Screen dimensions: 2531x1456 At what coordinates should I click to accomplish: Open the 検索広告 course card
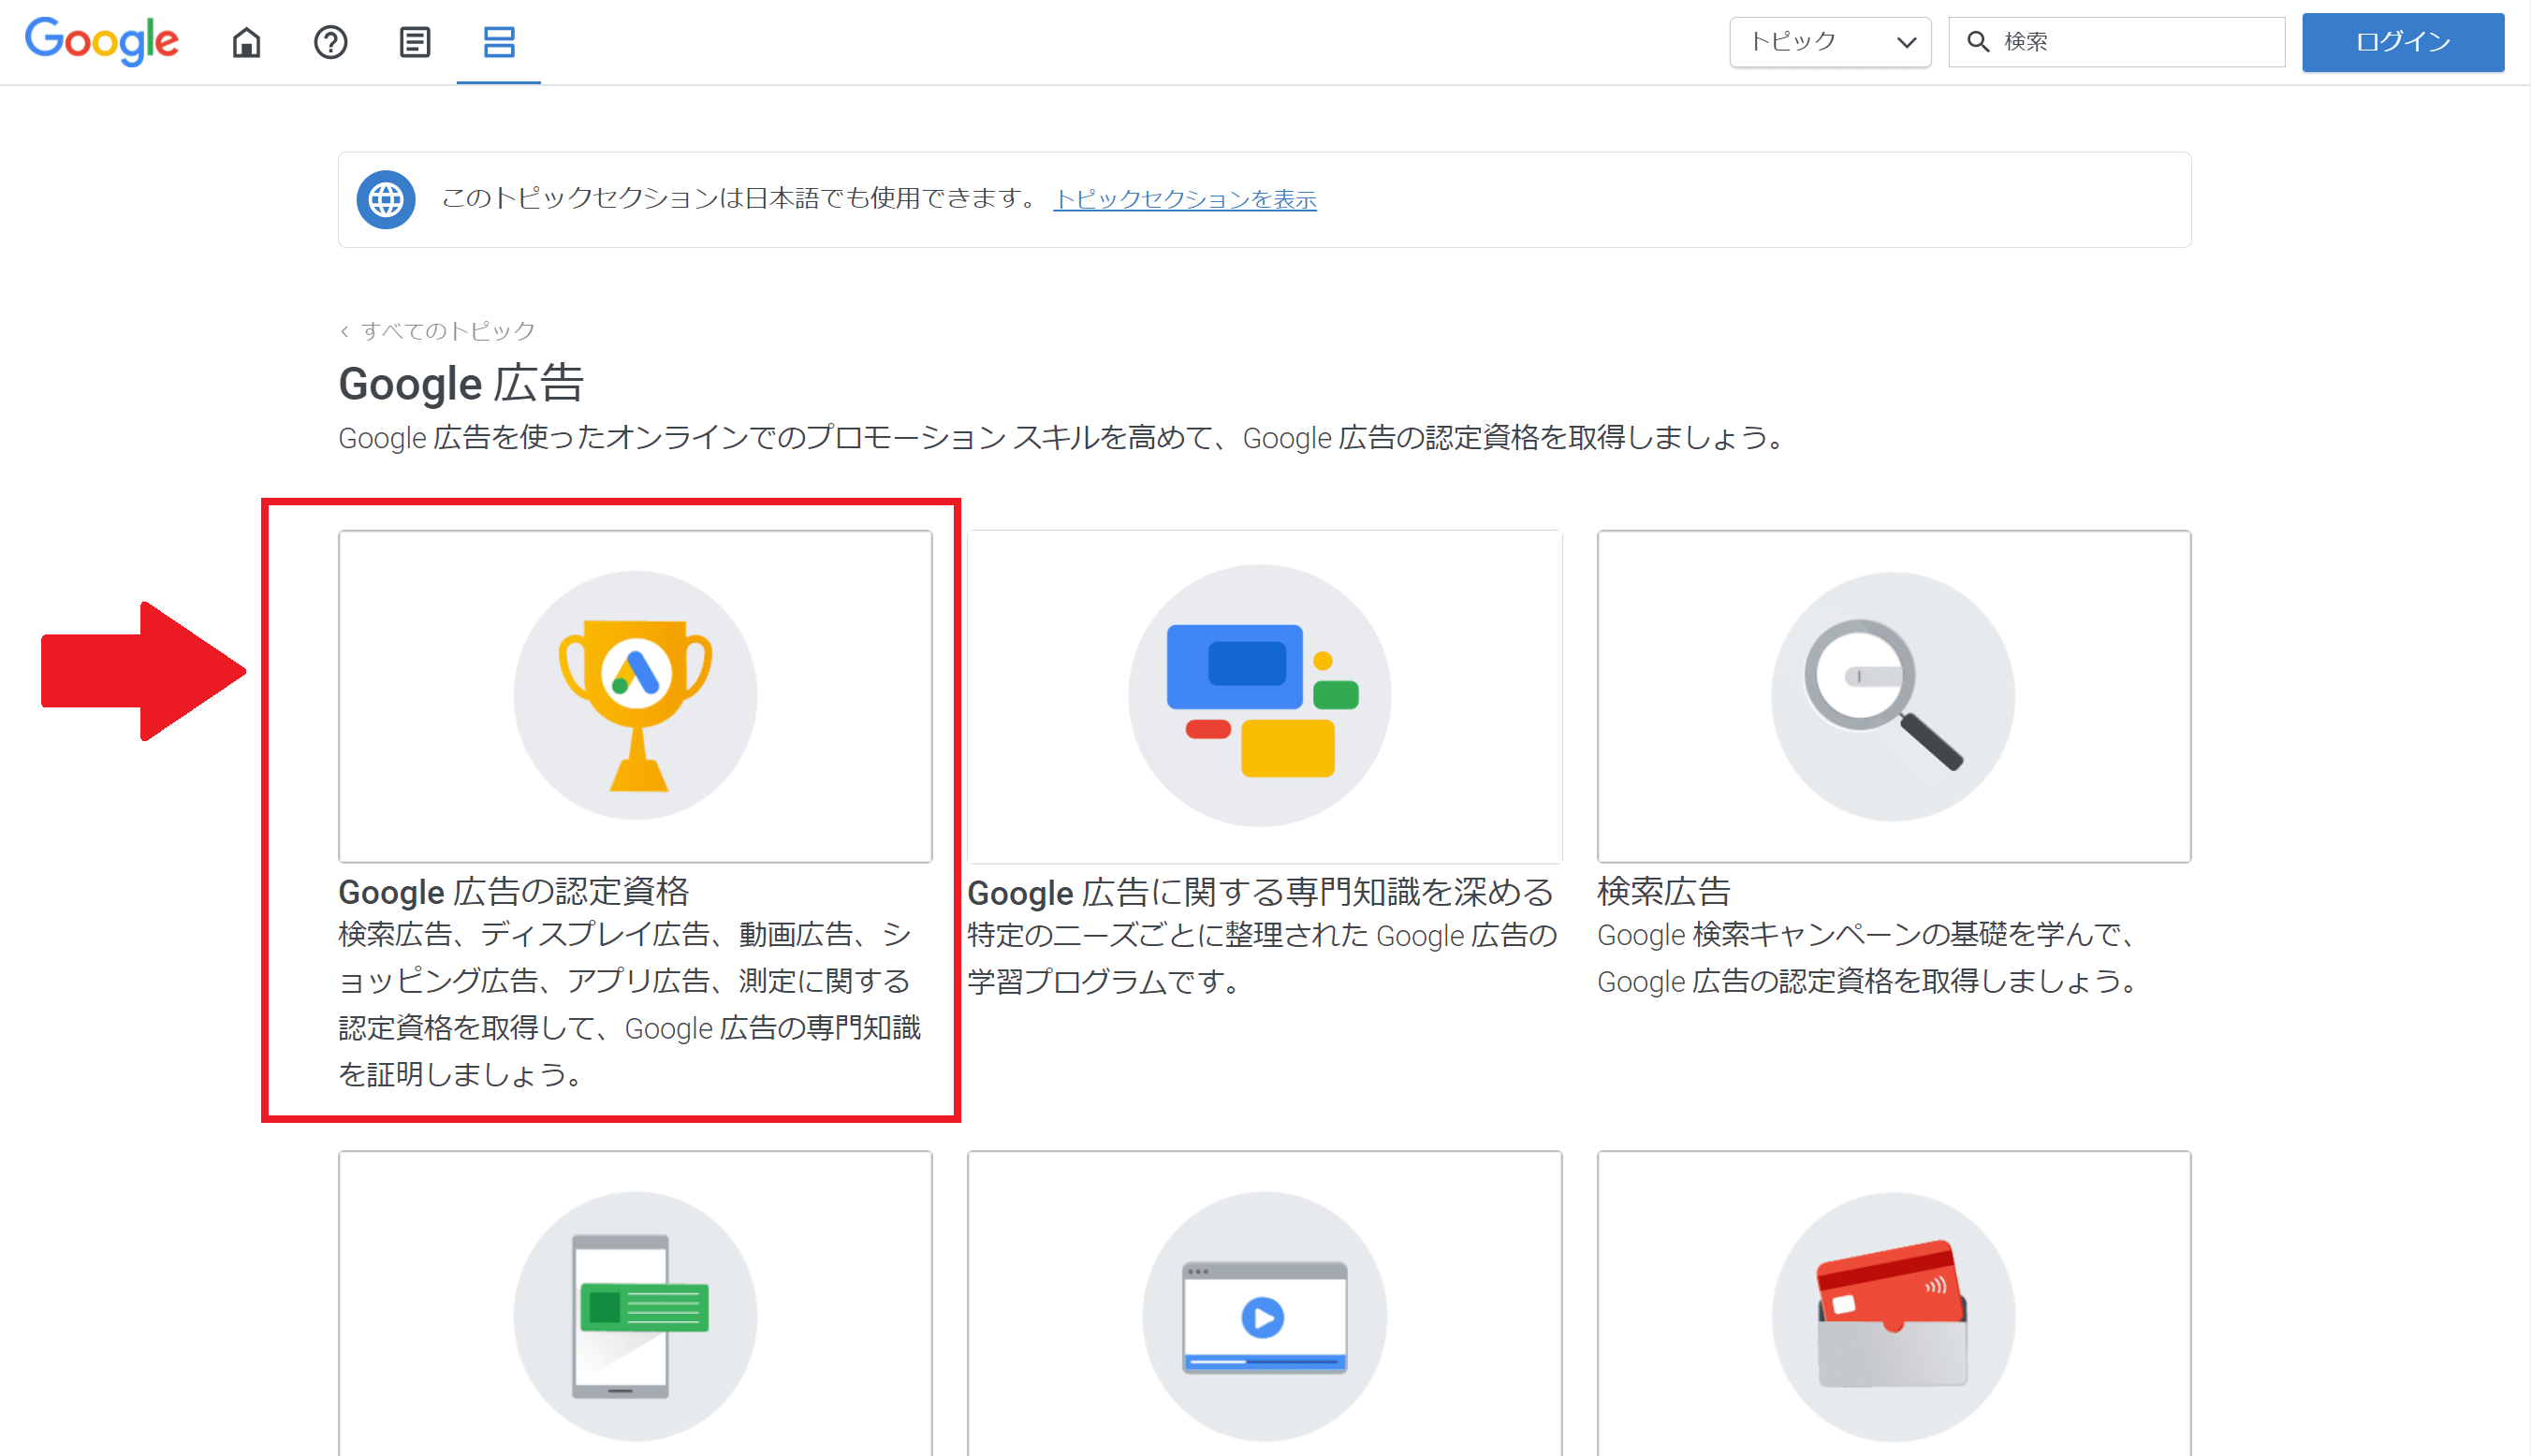(1663, 891)
